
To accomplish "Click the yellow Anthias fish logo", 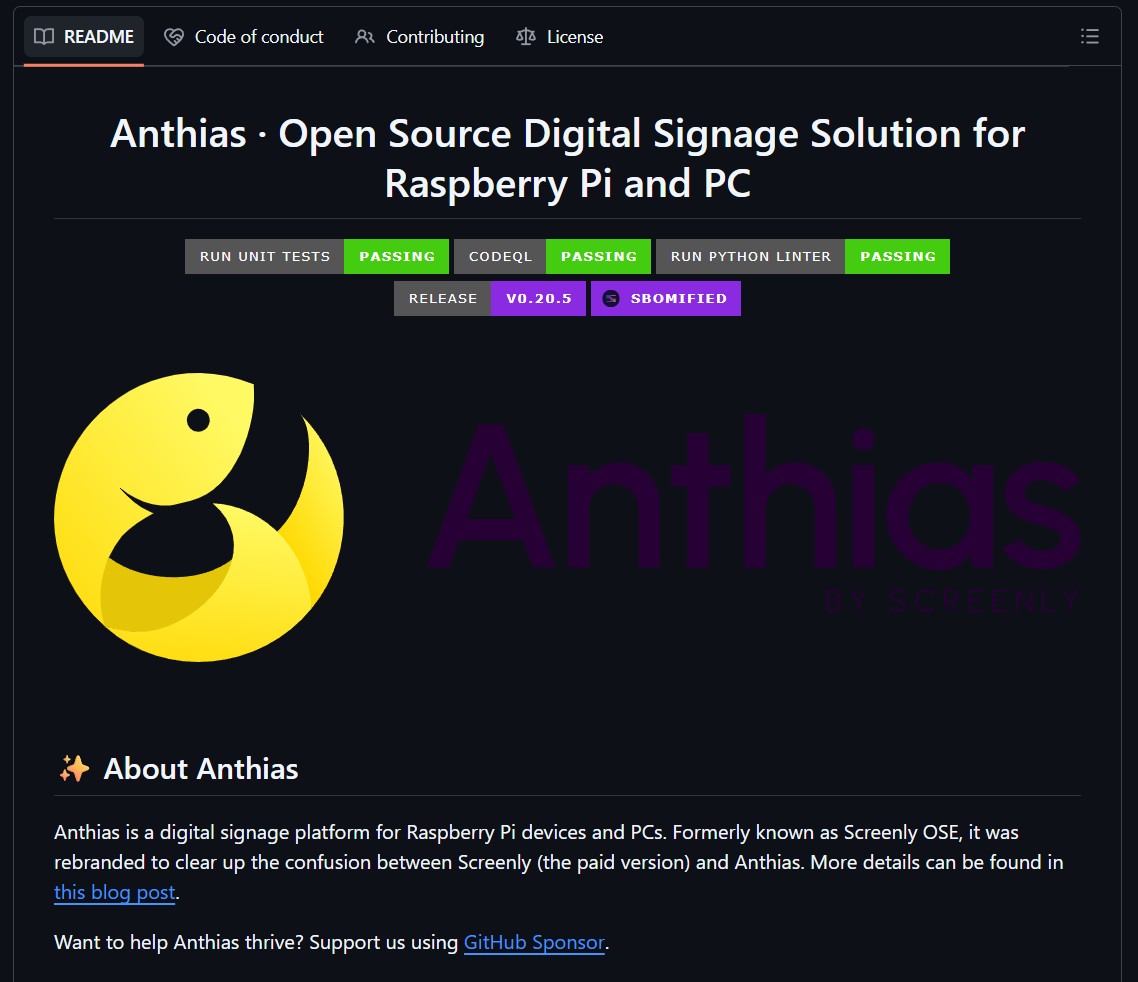I will pos(199,517).
